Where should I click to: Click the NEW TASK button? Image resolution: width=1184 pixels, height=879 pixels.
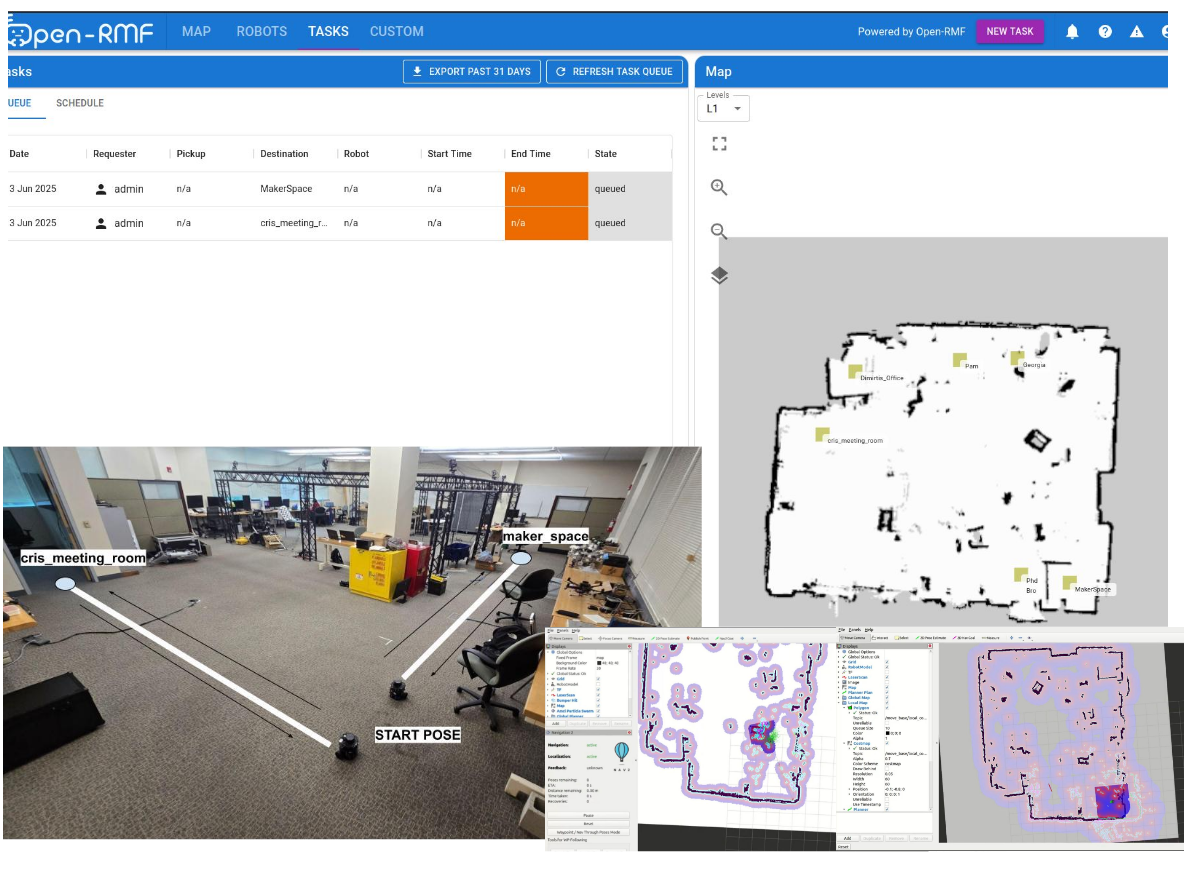click(1009, 32)
